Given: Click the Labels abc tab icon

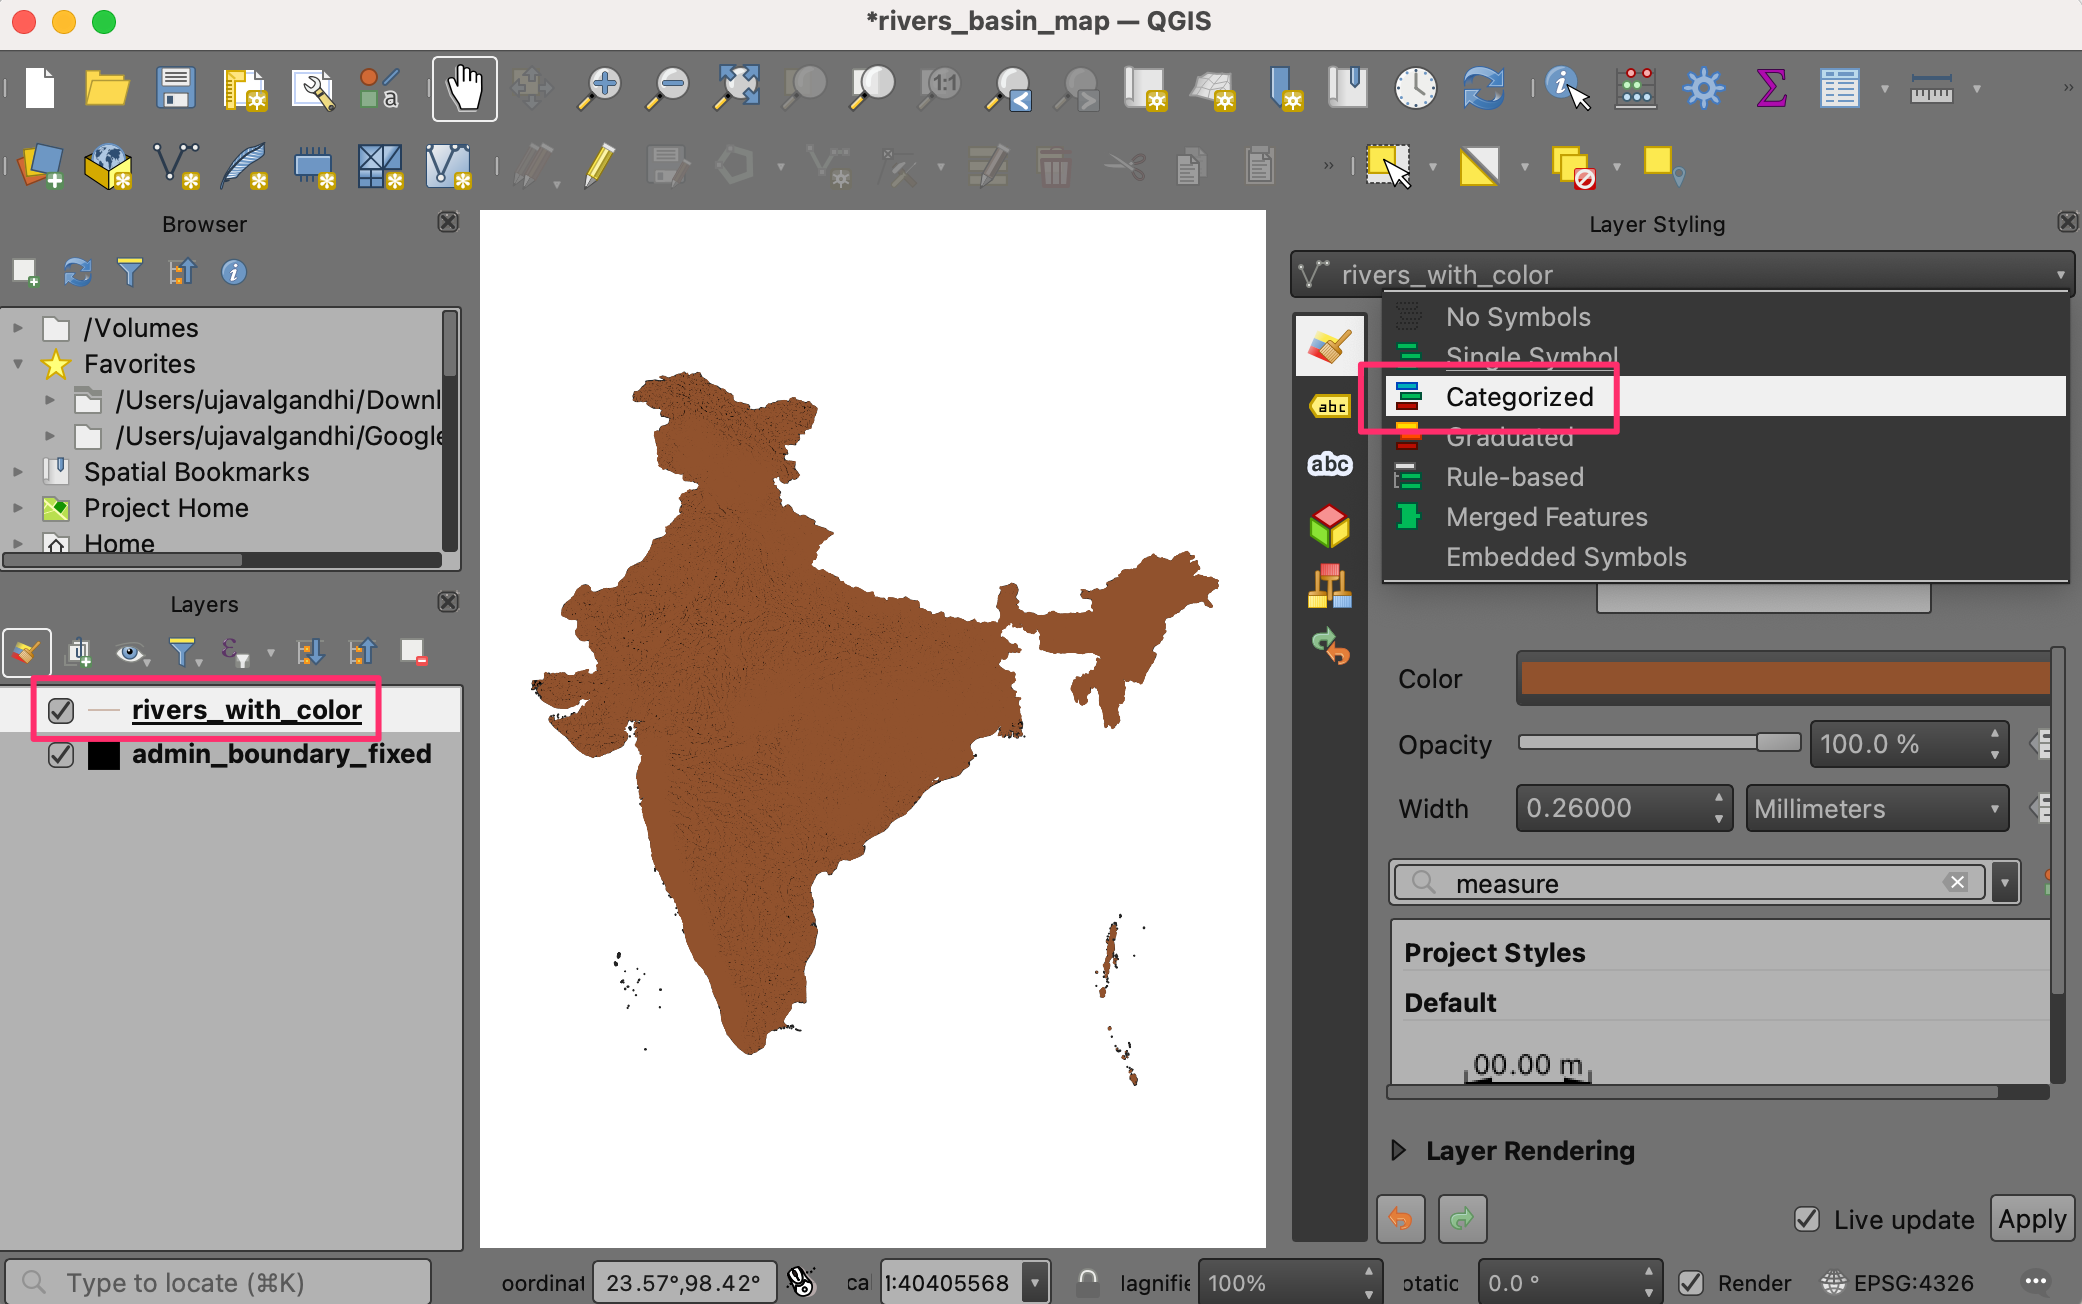Looking at the screenshot, I should click(1329, 406).
